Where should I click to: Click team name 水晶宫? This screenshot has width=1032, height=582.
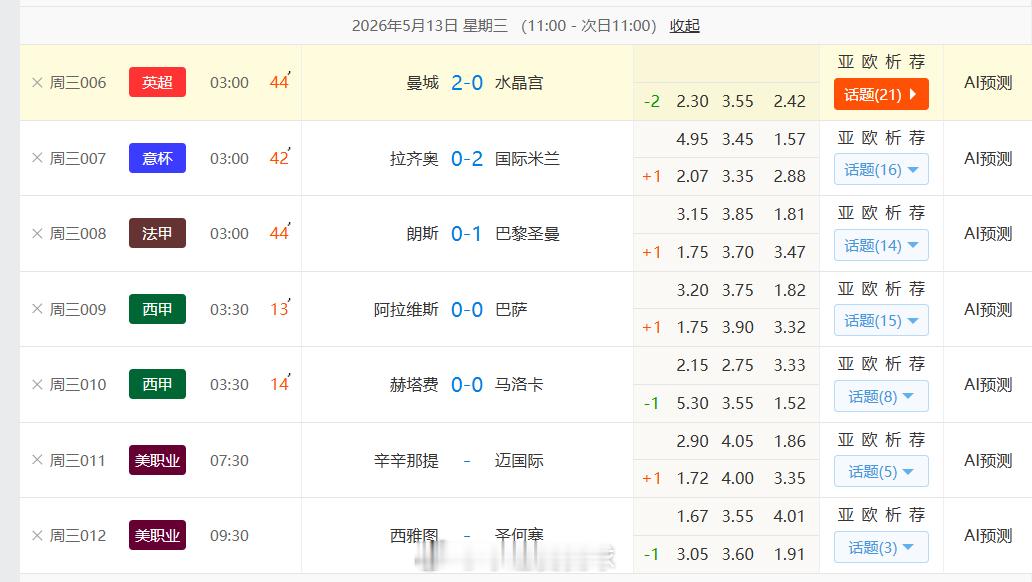519,82
